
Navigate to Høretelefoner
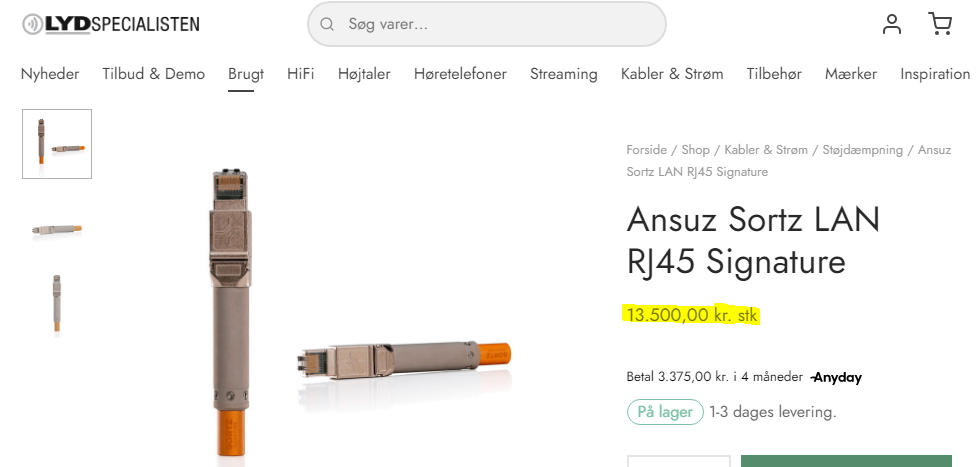460,74
